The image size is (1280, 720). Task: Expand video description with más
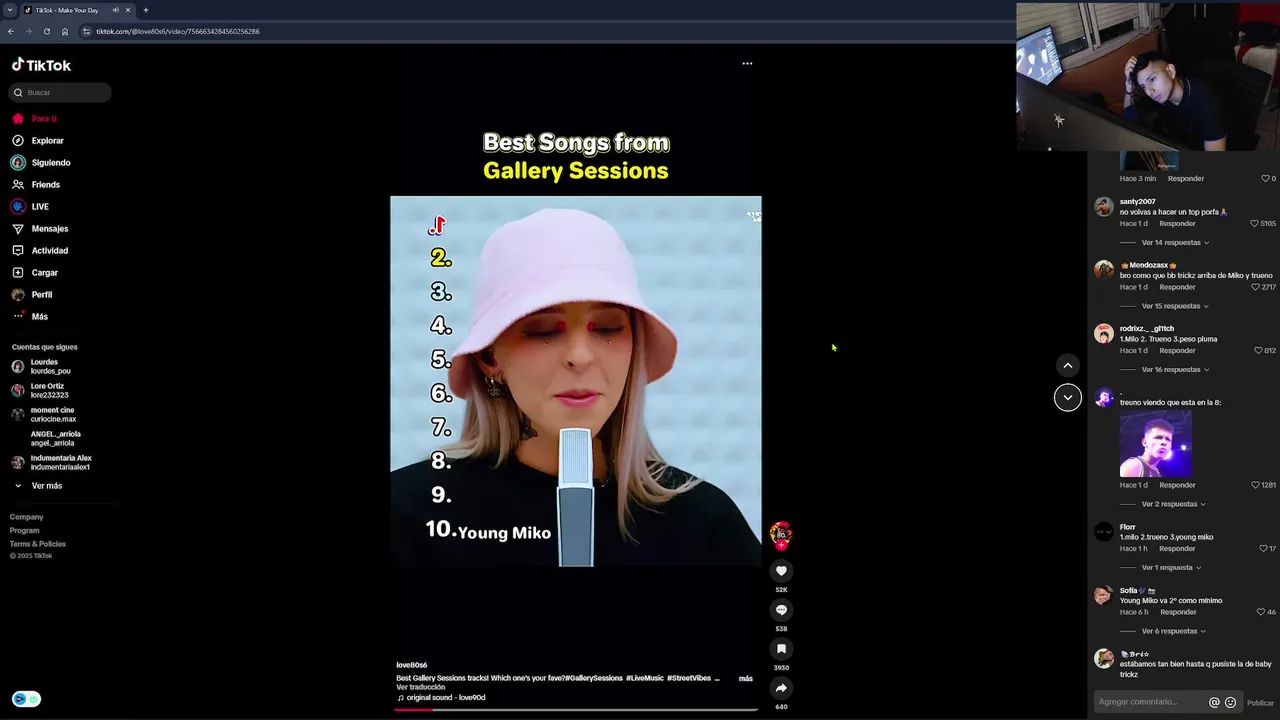pyautogui.click(x=745, y=678)
